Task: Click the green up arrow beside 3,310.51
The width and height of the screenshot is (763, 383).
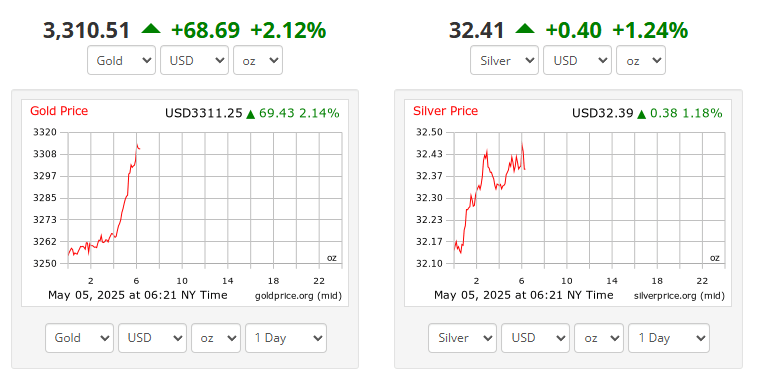Action: pos(151,29)
